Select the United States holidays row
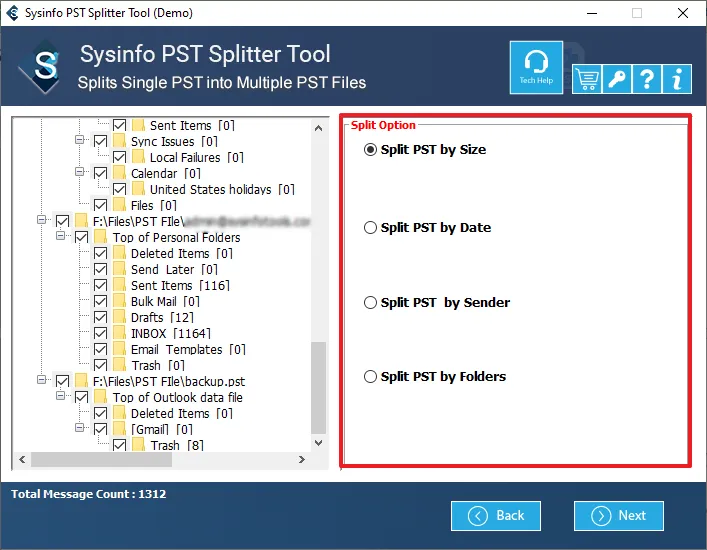707x550 pixels. [x=222, y=189]
